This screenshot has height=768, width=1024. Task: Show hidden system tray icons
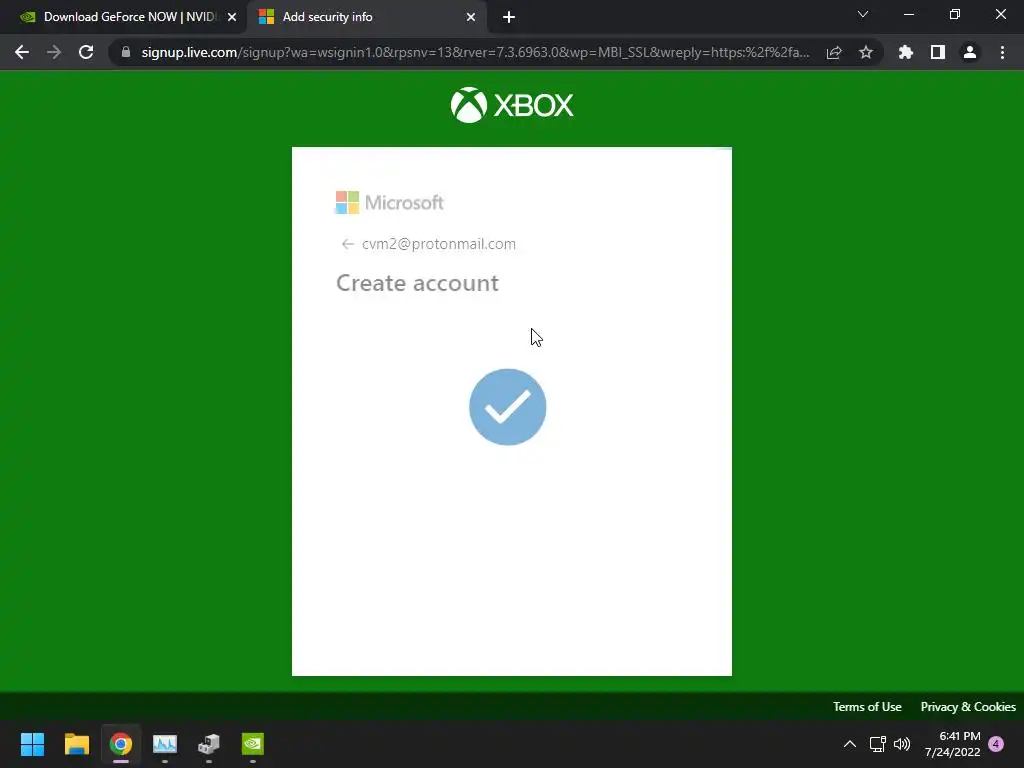(x=850, y=744)
